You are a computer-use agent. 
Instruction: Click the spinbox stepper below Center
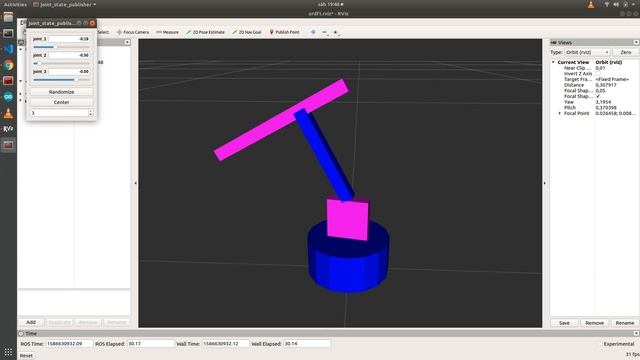tap(90, 113)
